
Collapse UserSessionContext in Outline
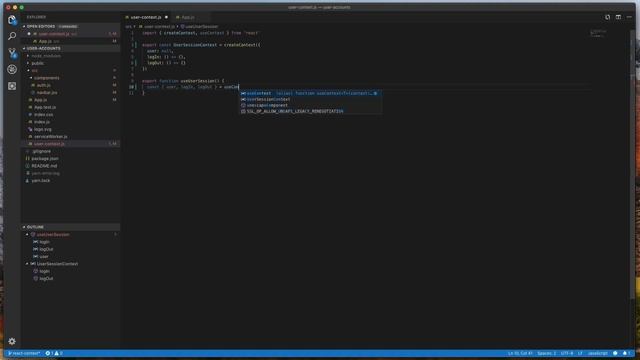(x=28, y=264)
